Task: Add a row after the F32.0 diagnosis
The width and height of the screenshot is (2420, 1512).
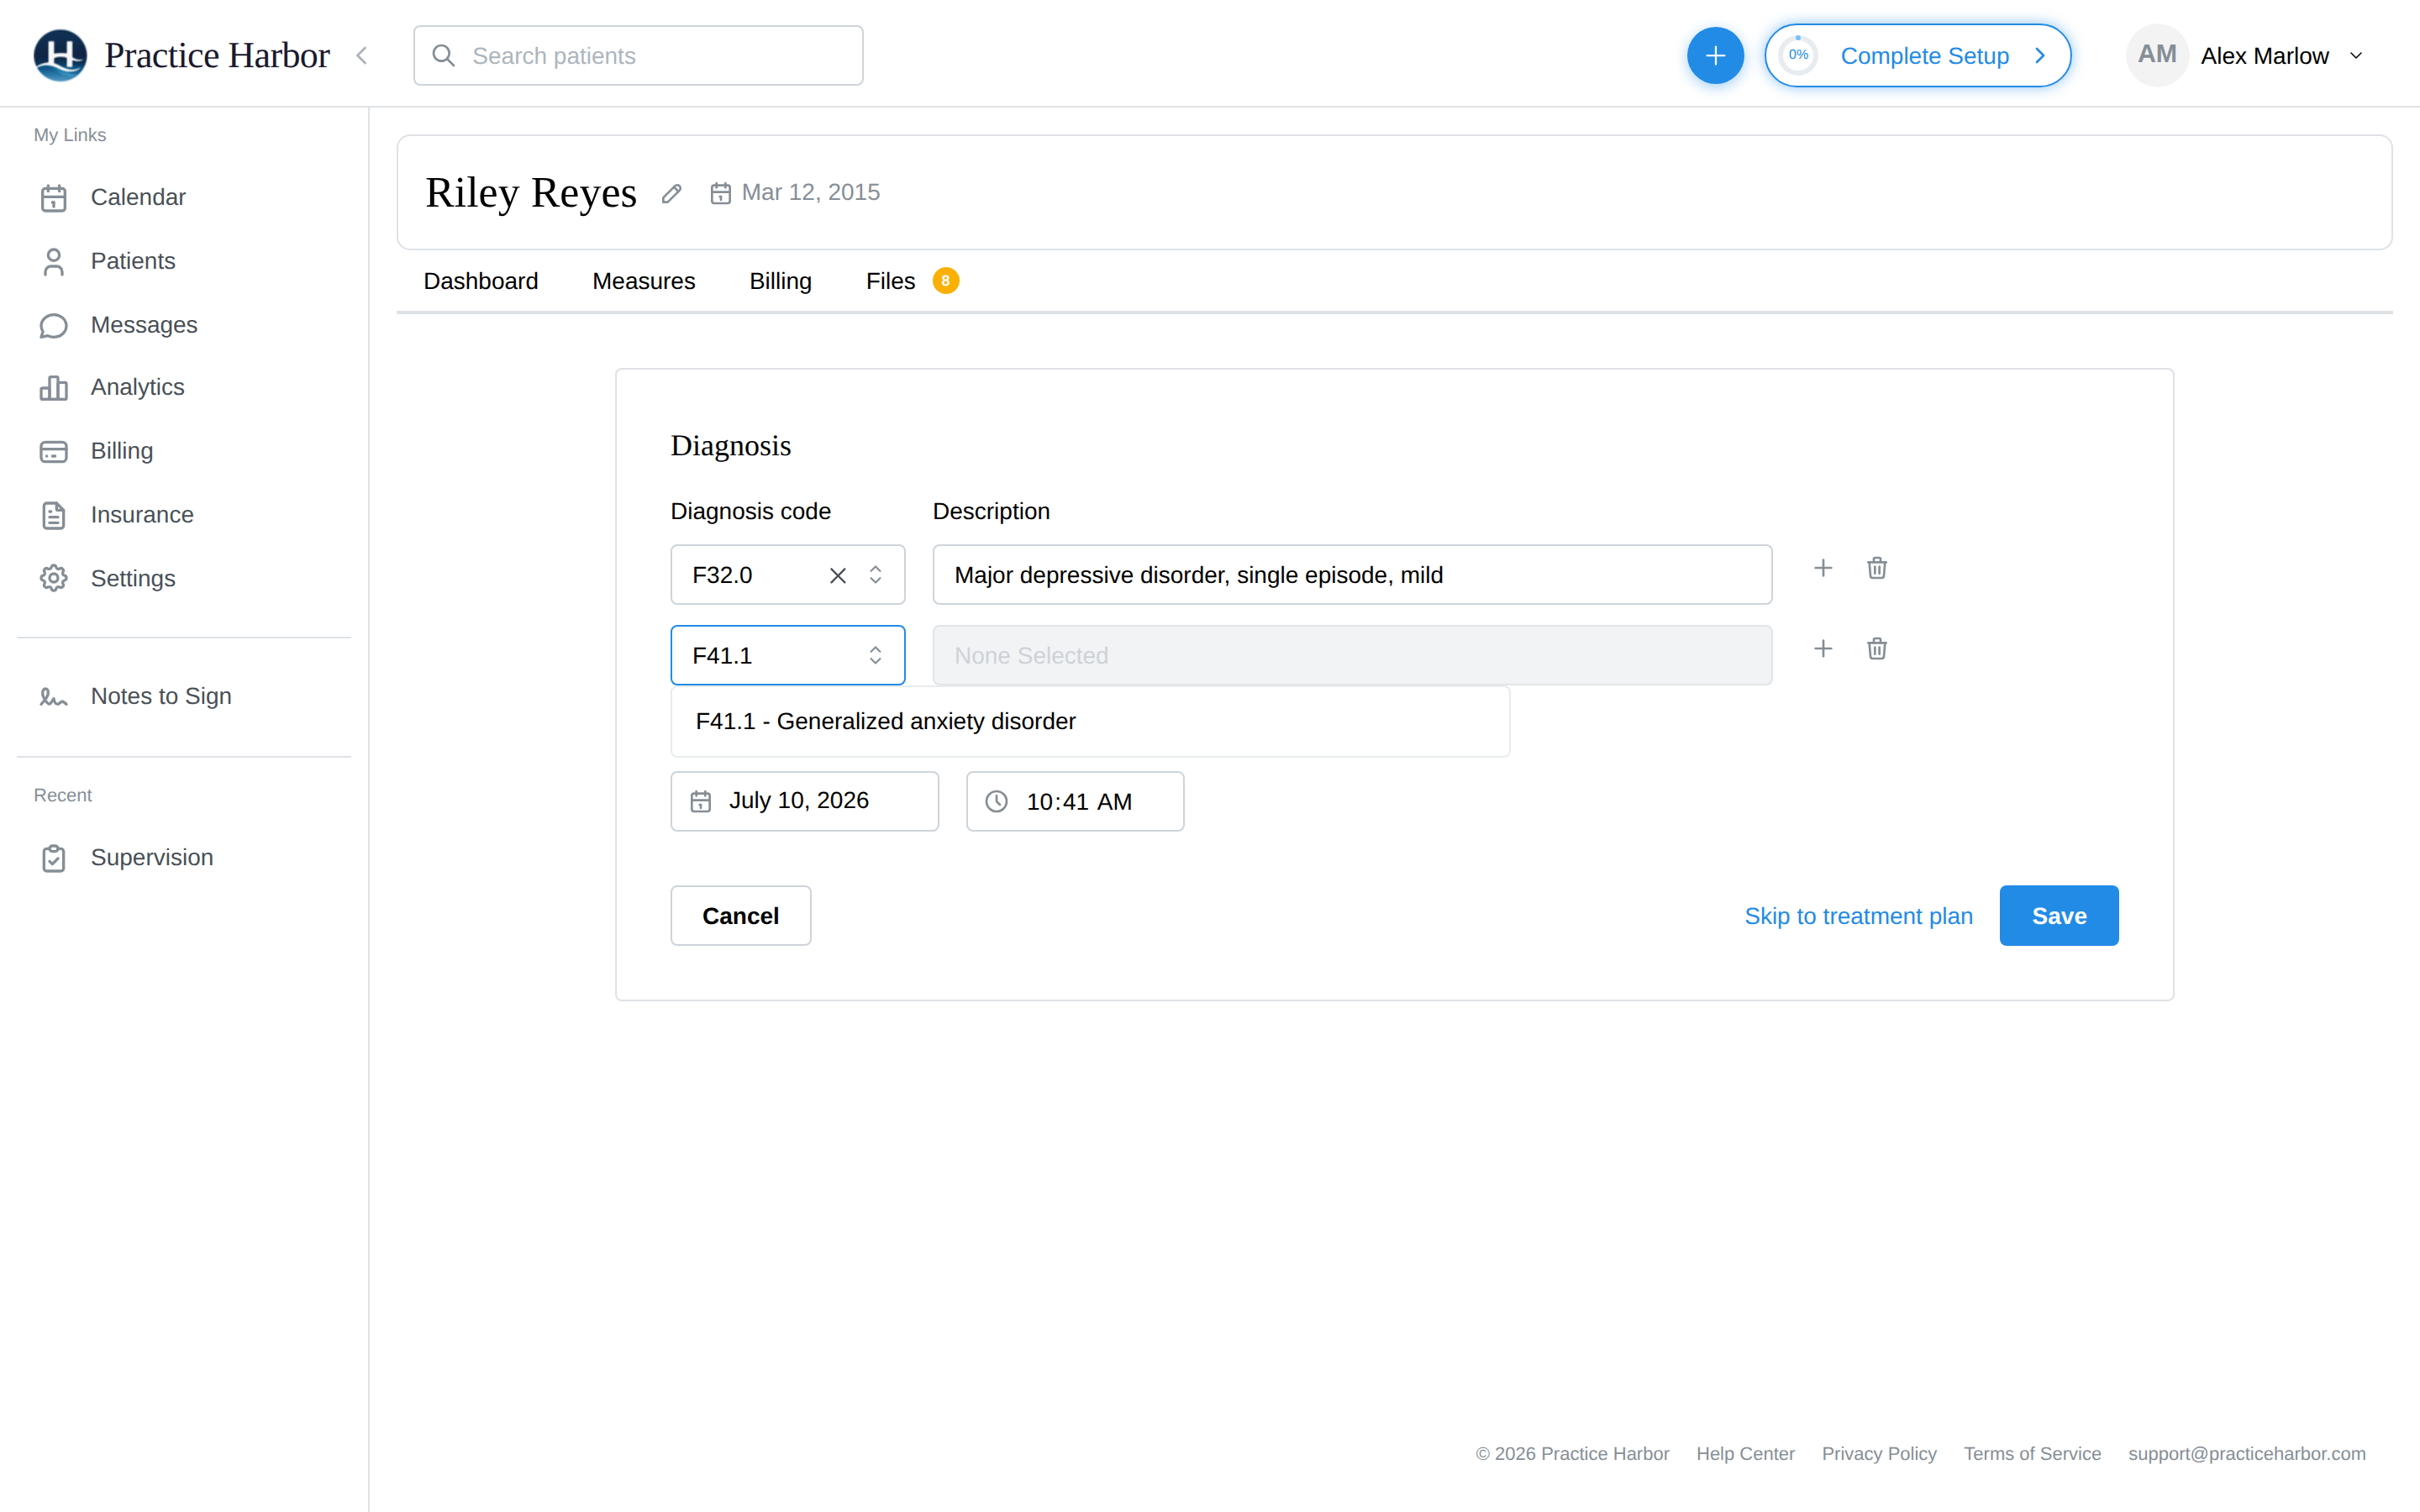Action: pyautogui.click(x=1823, y=568)
